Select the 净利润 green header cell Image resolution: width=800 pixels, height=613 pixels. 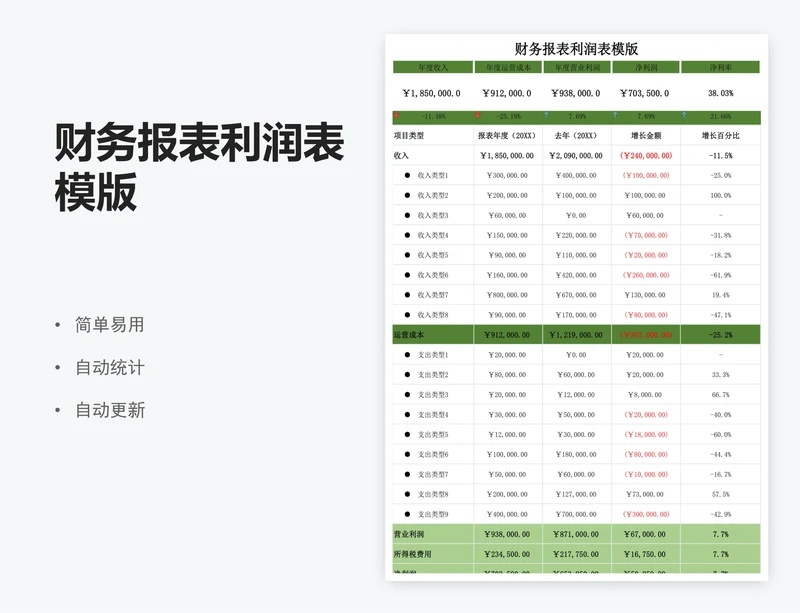pos(646,67)
